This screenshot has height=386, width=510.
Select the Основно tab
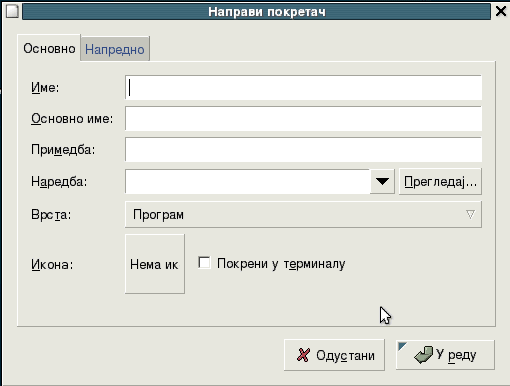coord(49,48)
